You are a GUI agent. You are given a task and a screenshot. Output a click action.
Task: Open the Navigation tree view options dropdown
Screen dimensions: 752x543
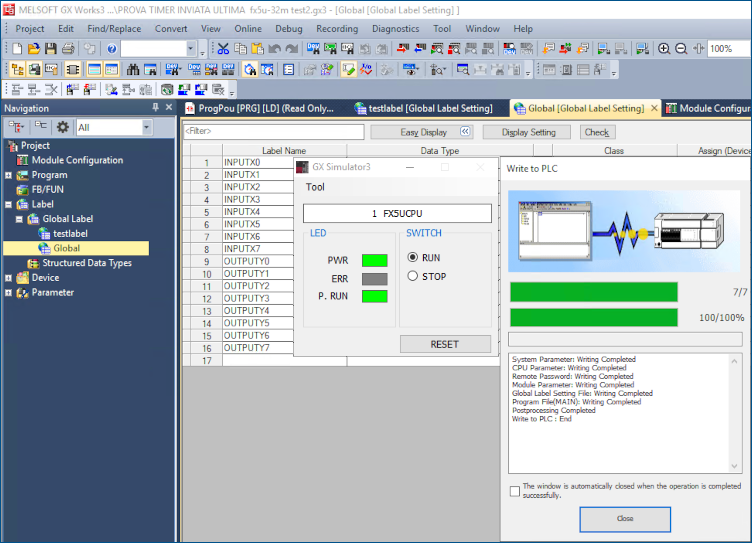click(x=16, y=127)
